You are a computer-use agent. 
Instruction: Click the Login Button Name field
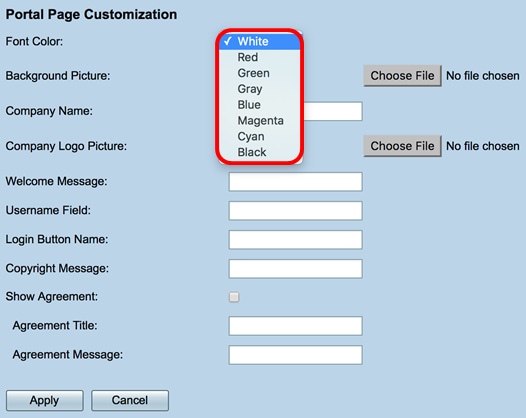point(296,240)
